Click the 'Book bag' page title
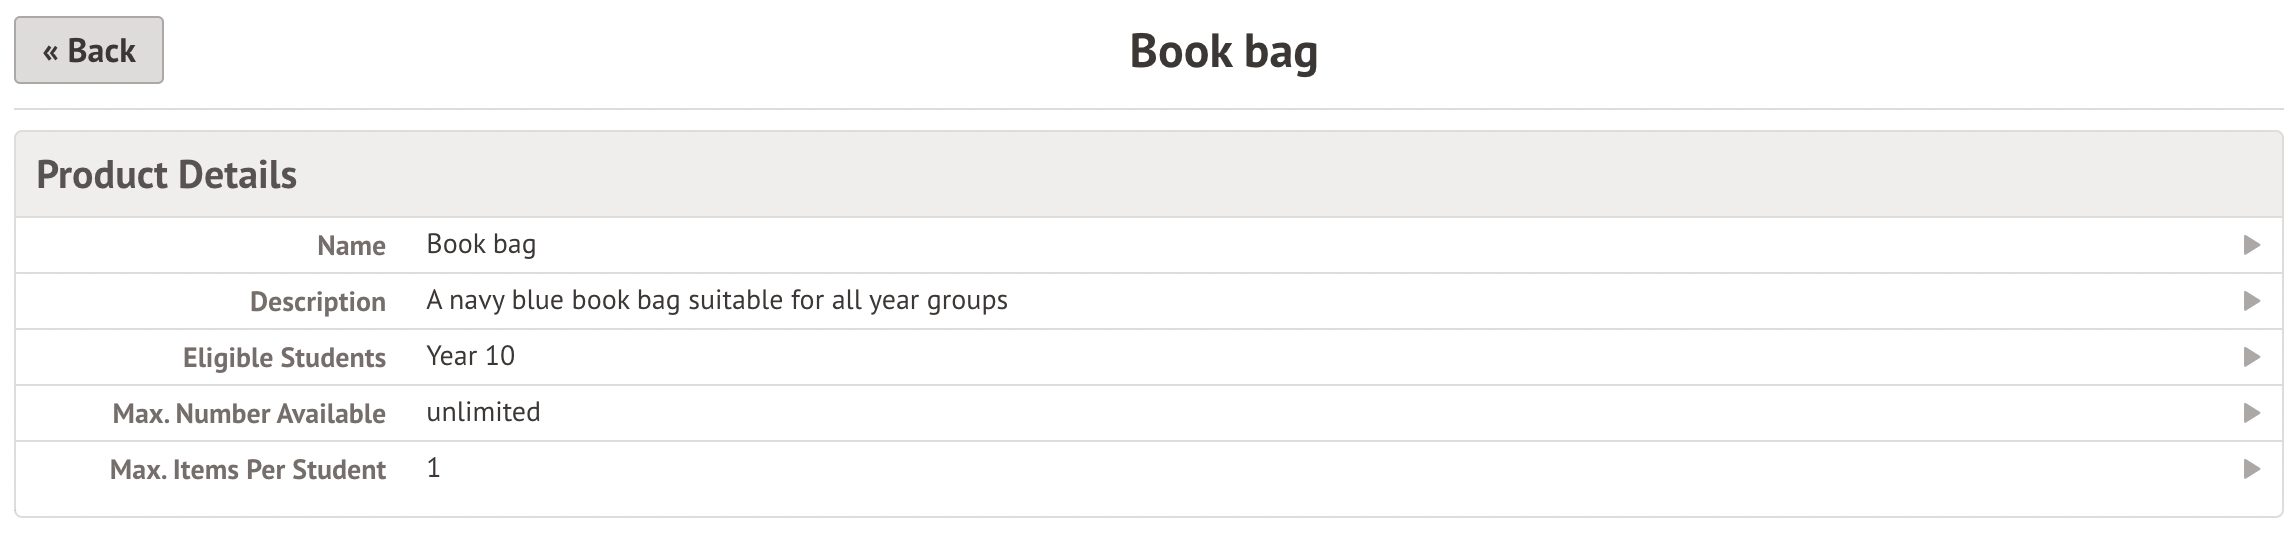The image size is (2296, 534). (x=1223, y=52)
